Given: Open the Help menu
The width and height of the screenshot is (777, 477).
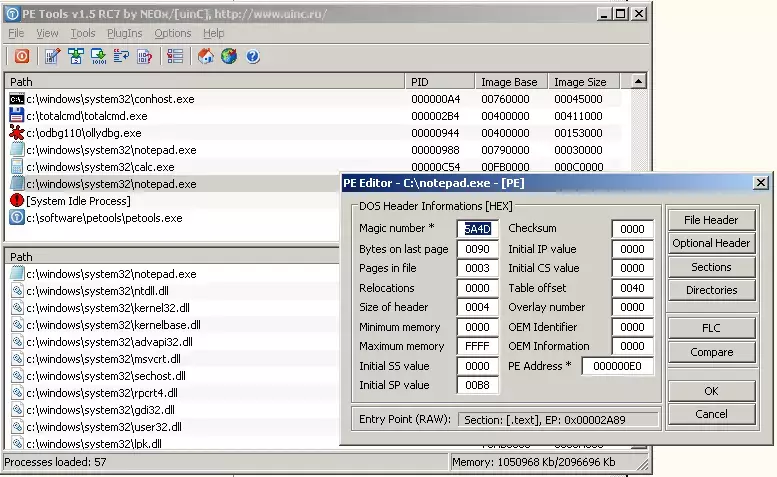Looking at the screenshot, I should tap(214, 33).
